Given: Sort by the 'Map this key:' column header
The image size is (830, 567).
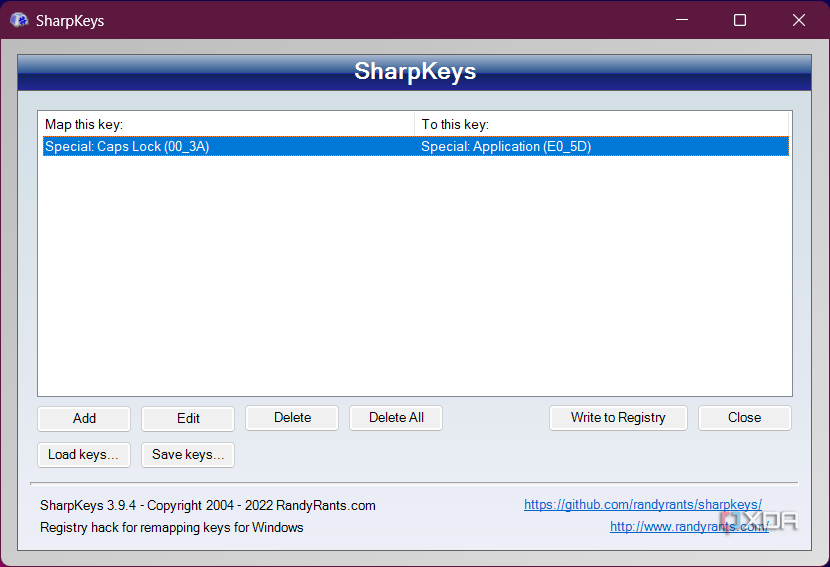Looking at the screenshot, I should coord(226,124).
